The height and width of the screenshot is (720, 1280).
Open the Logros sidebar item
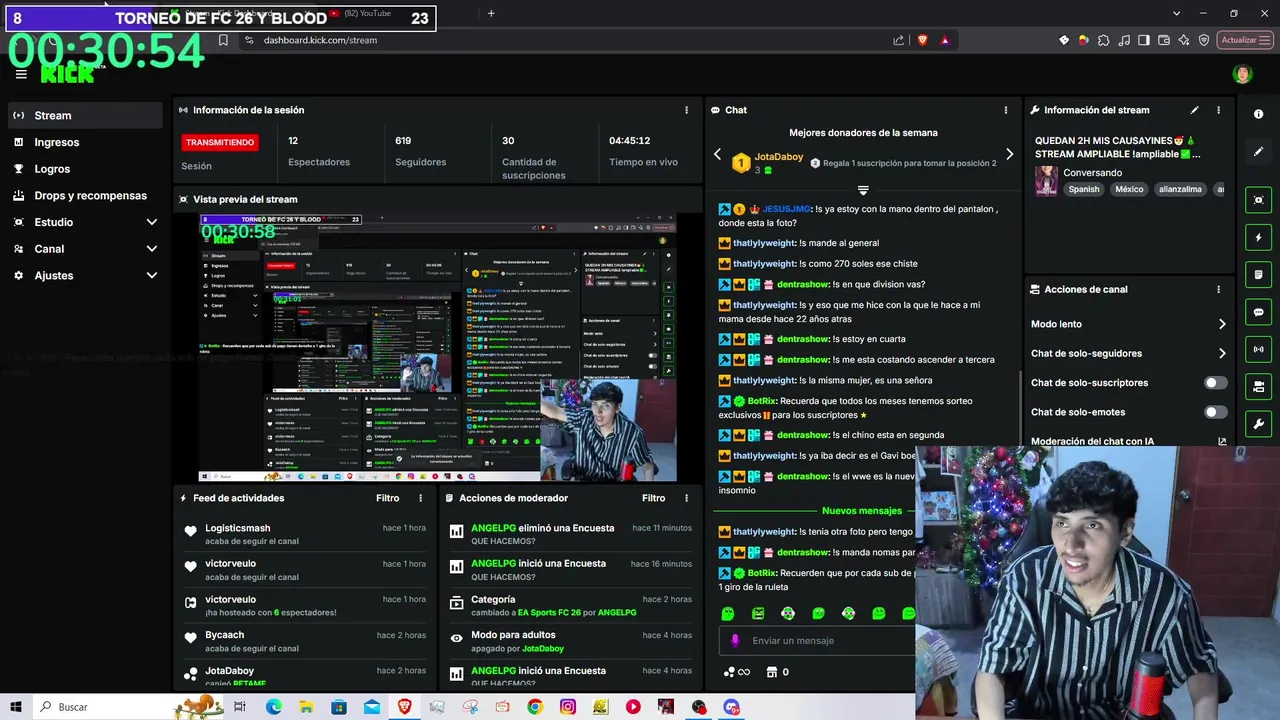coord(84,169)
